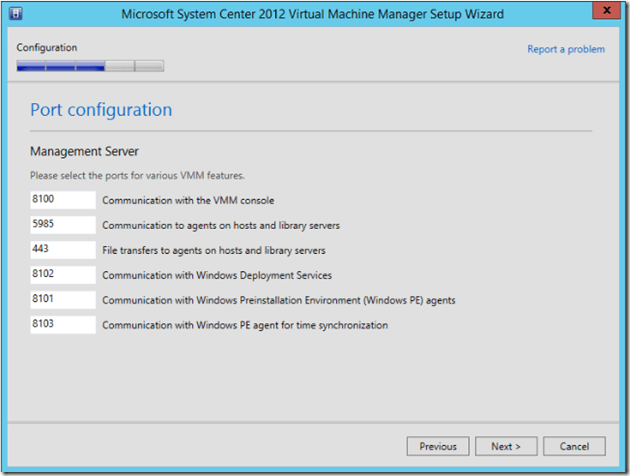Screen dimensions: 630x476
Task: Select the Windows Deployment Services port 8102
Action: coord(62,274)
